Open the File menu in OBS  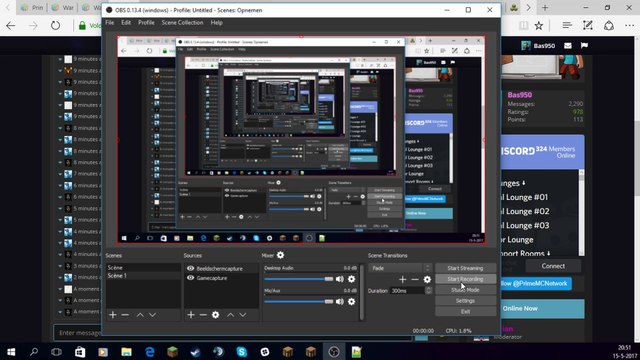(110, 22)
